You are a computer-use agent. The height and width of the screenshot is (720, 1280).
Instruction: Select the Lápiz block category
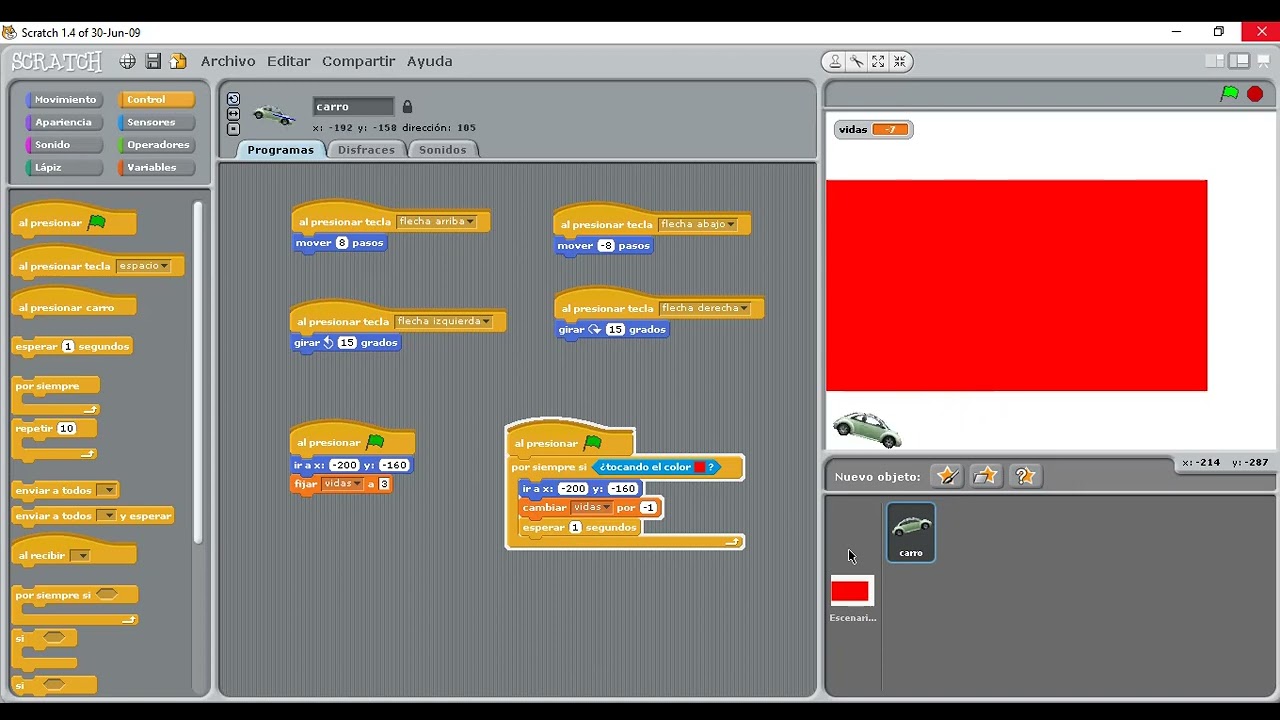point(65,168)
